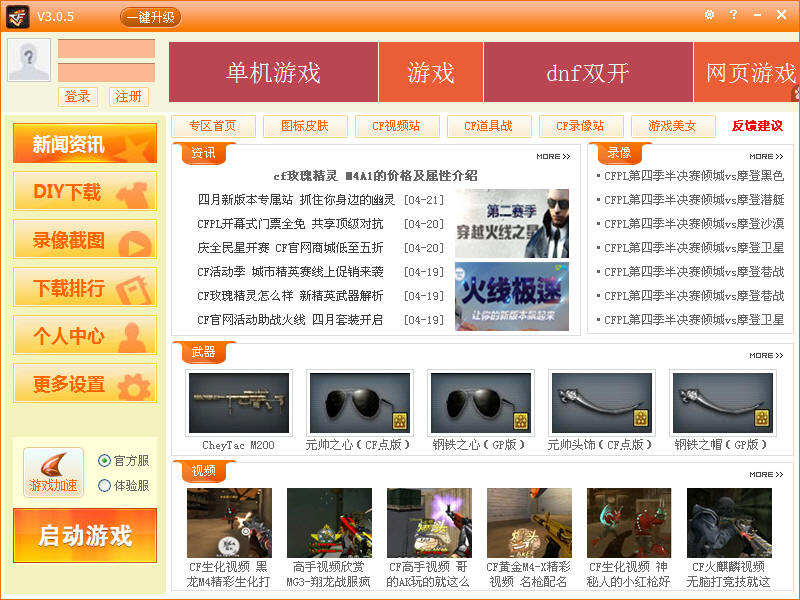Open news CF官网活动助战火线 四月套装开启

coord(290,320)
